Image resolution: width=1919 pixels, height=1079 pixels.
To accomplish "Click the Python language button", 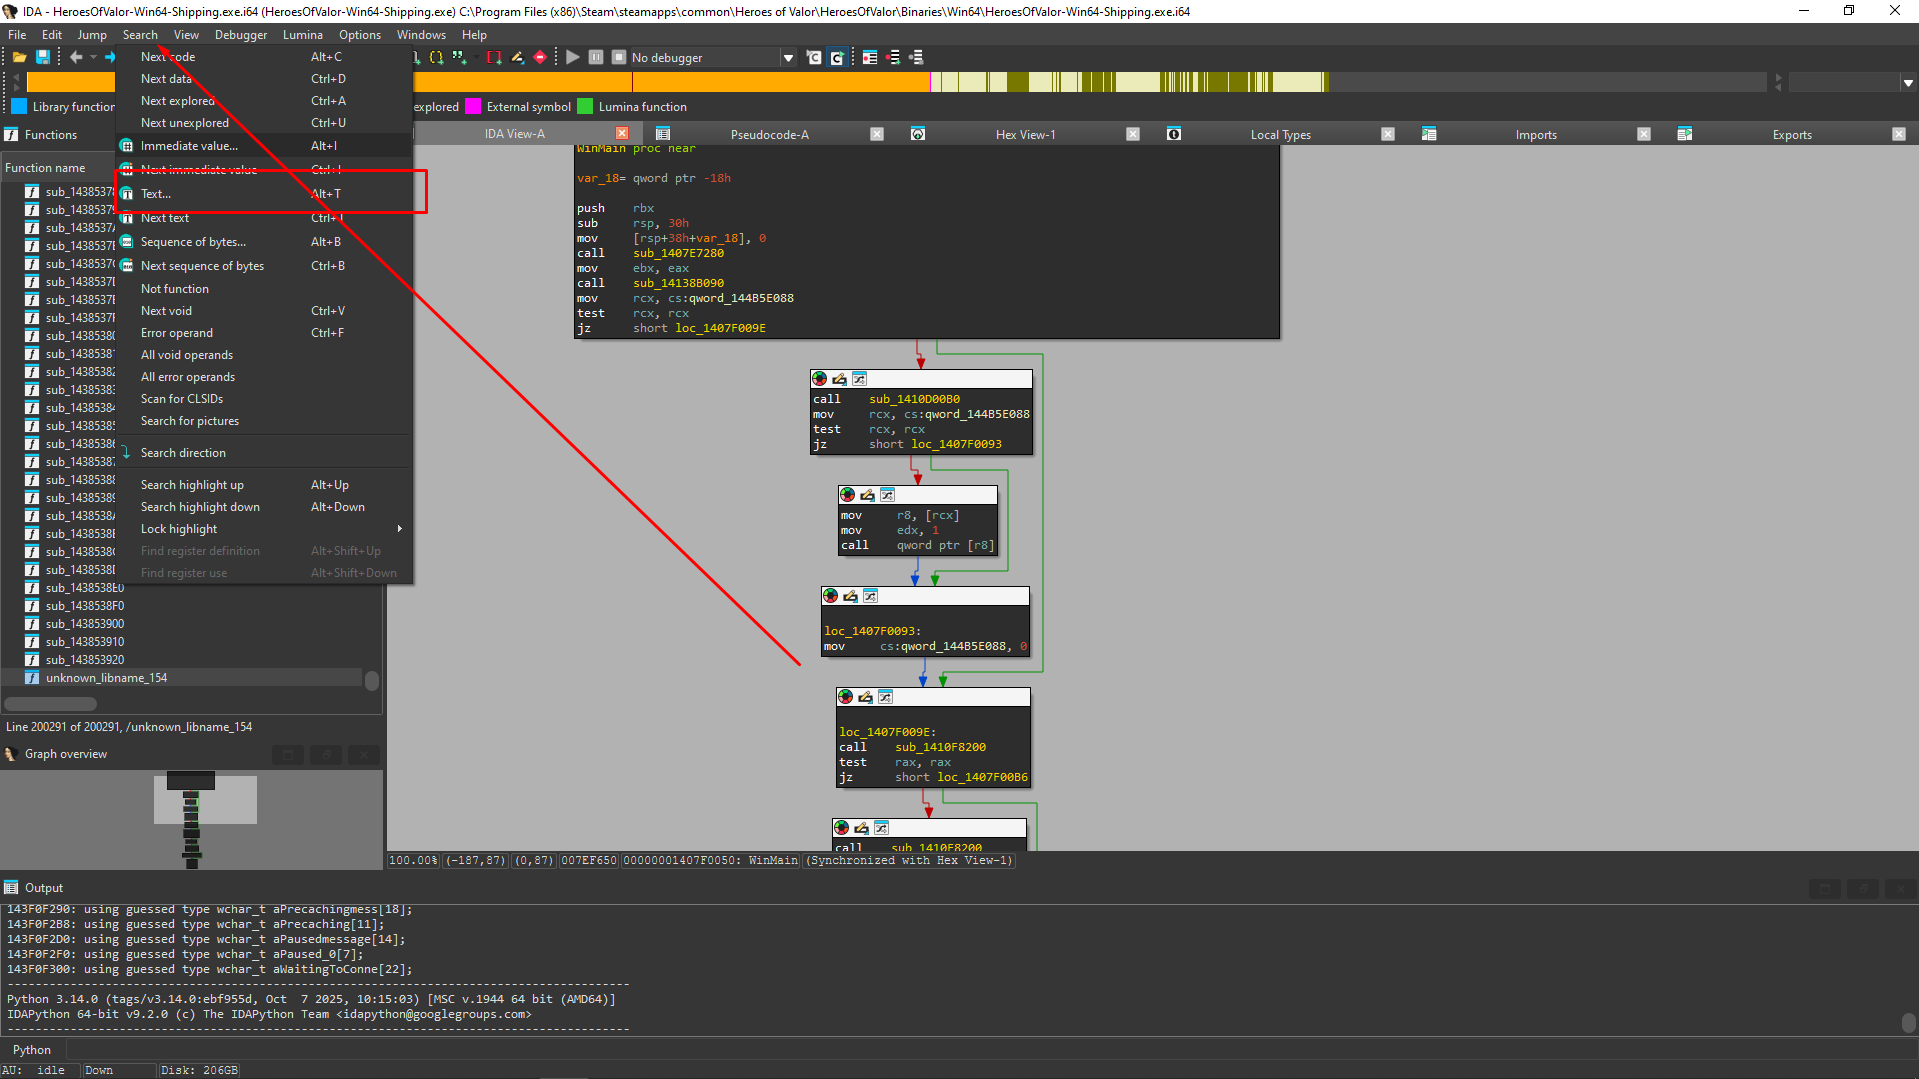I will pos(32,1050).
